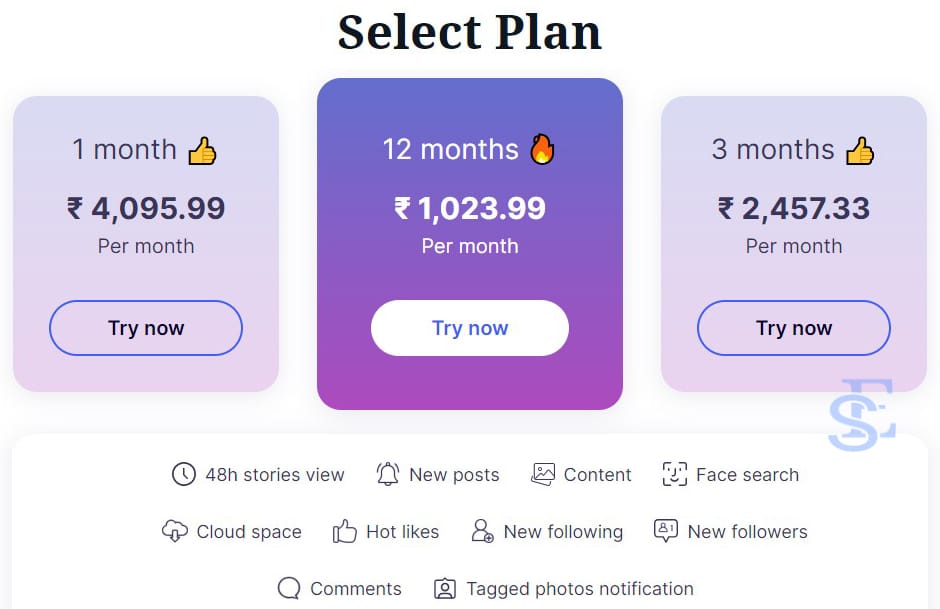The height and width of the screenshot is (609, 940).
Task: Click the Select Plan heading
Action: [470, 31]
